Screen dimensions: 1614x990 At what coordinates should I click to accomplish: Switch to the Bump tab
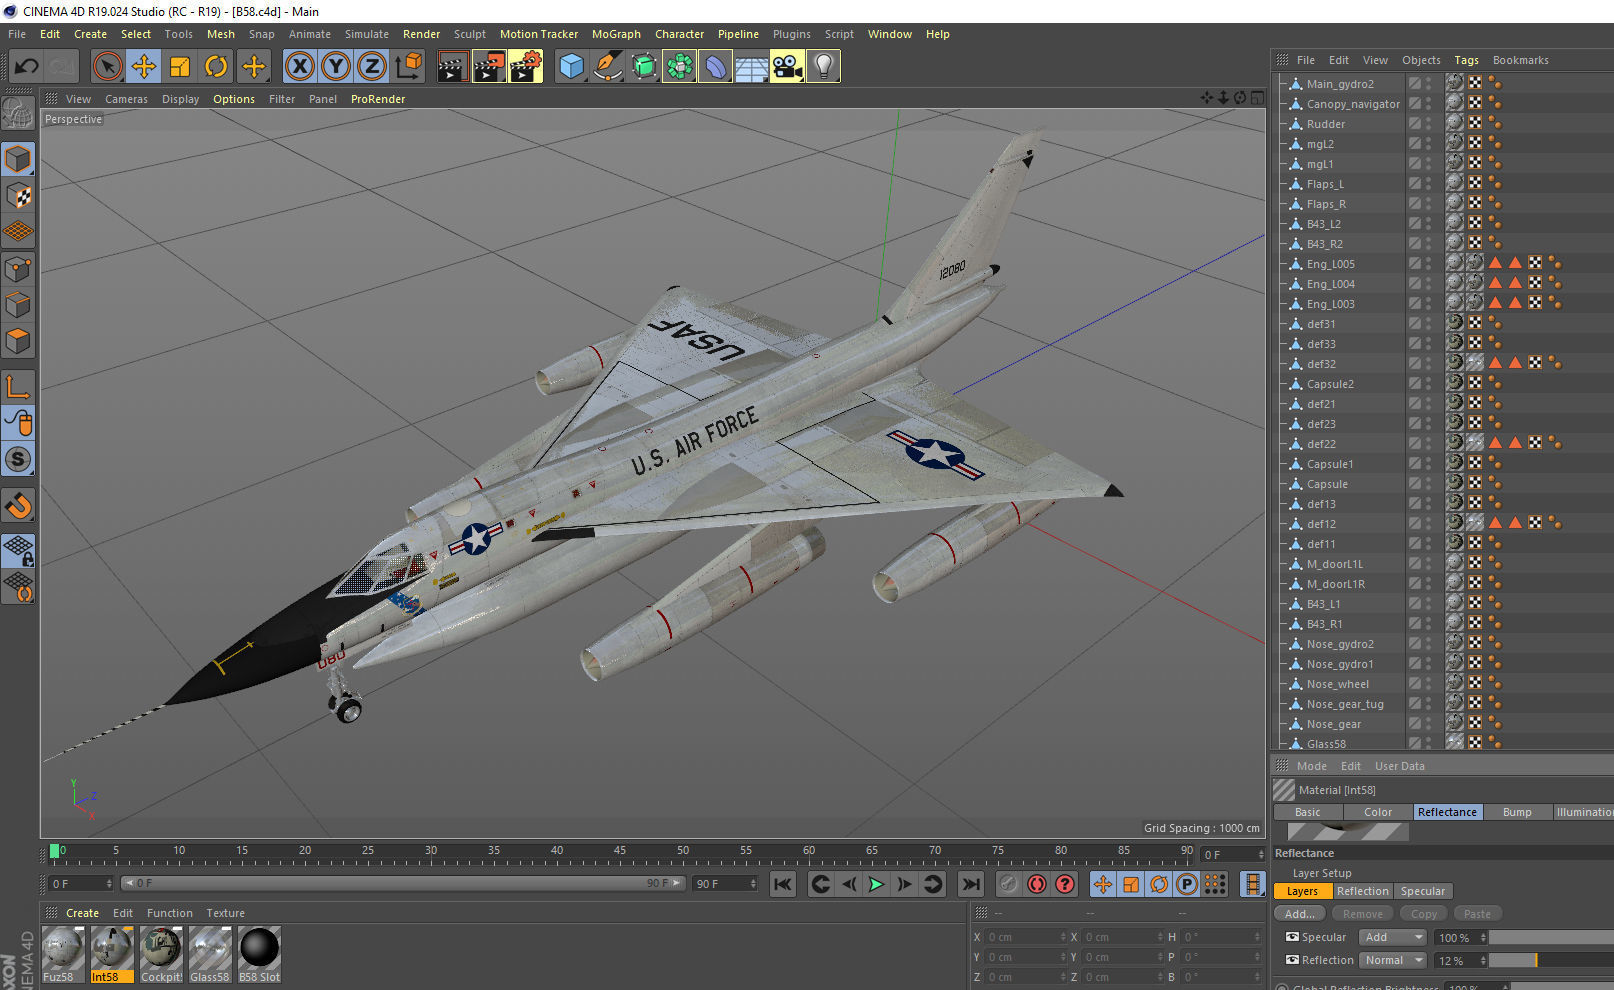(1517, 812)
